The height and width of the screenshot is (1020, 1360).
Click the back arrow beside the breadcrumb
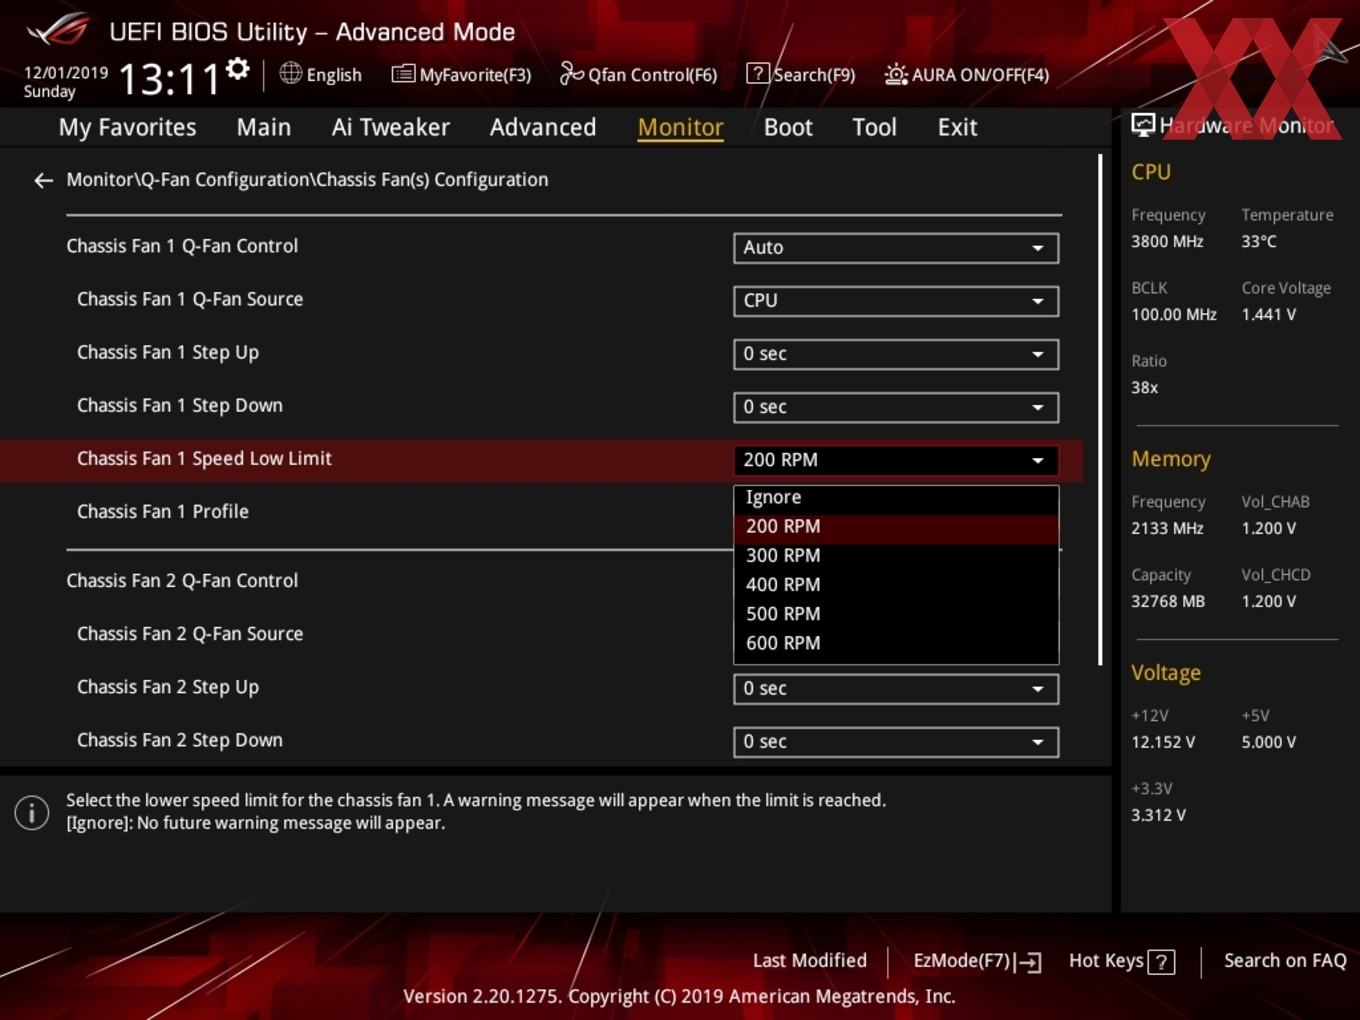pos(43,180)
